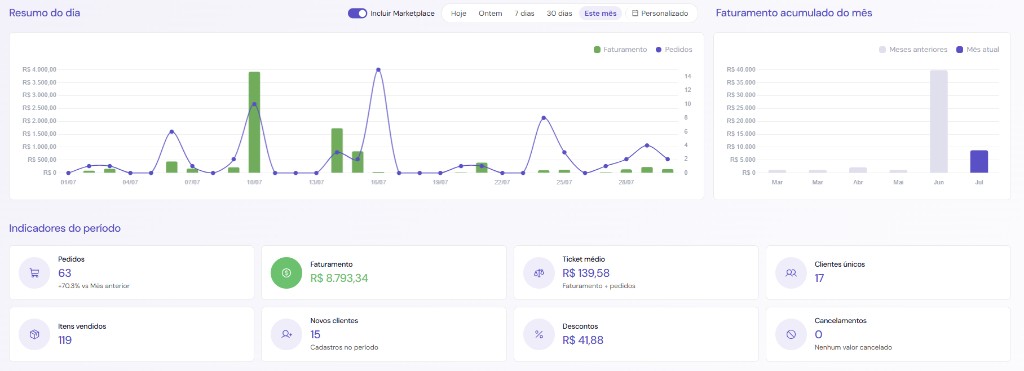This screenshot has width=1024, height=371.
Task: Click the Ticket médio value R$ 139,58
Action: pyautogui.click(x=586, y=274)
